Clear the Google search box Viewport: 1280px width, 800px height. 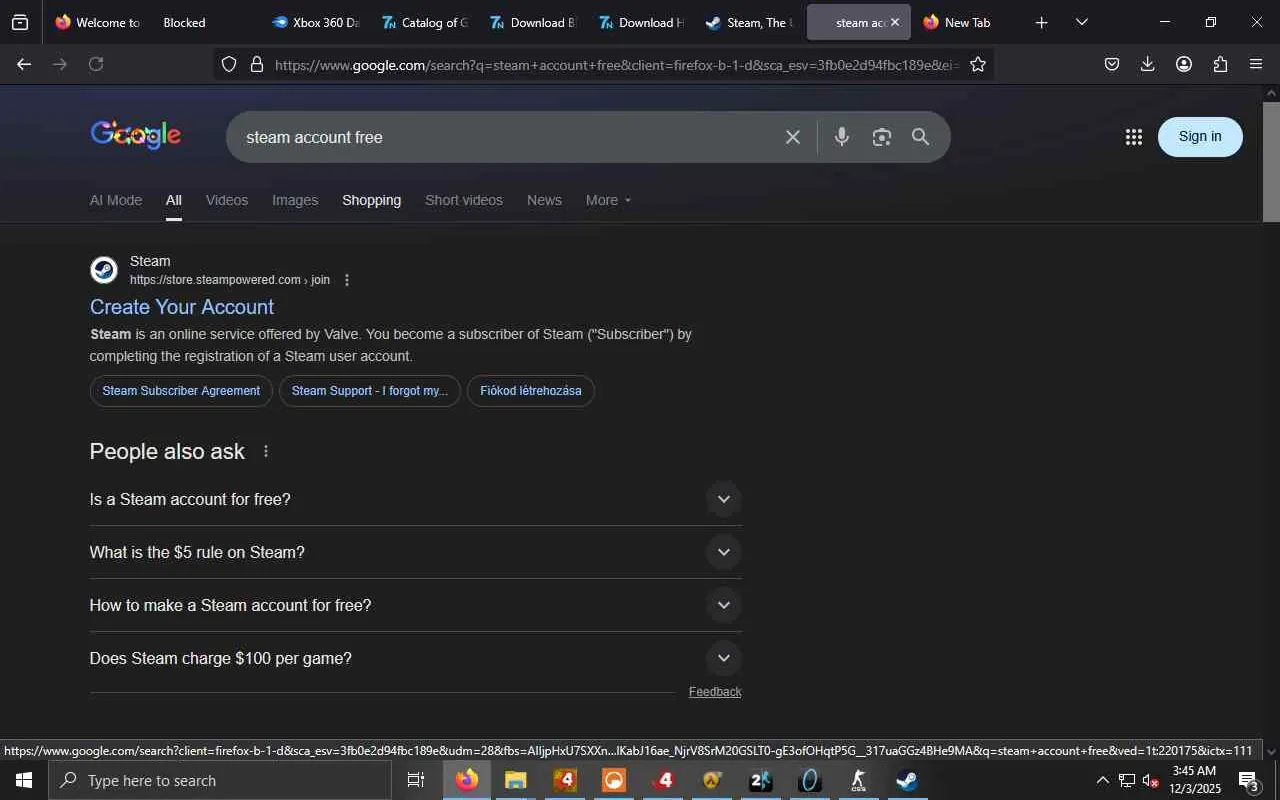coord(793,137)
